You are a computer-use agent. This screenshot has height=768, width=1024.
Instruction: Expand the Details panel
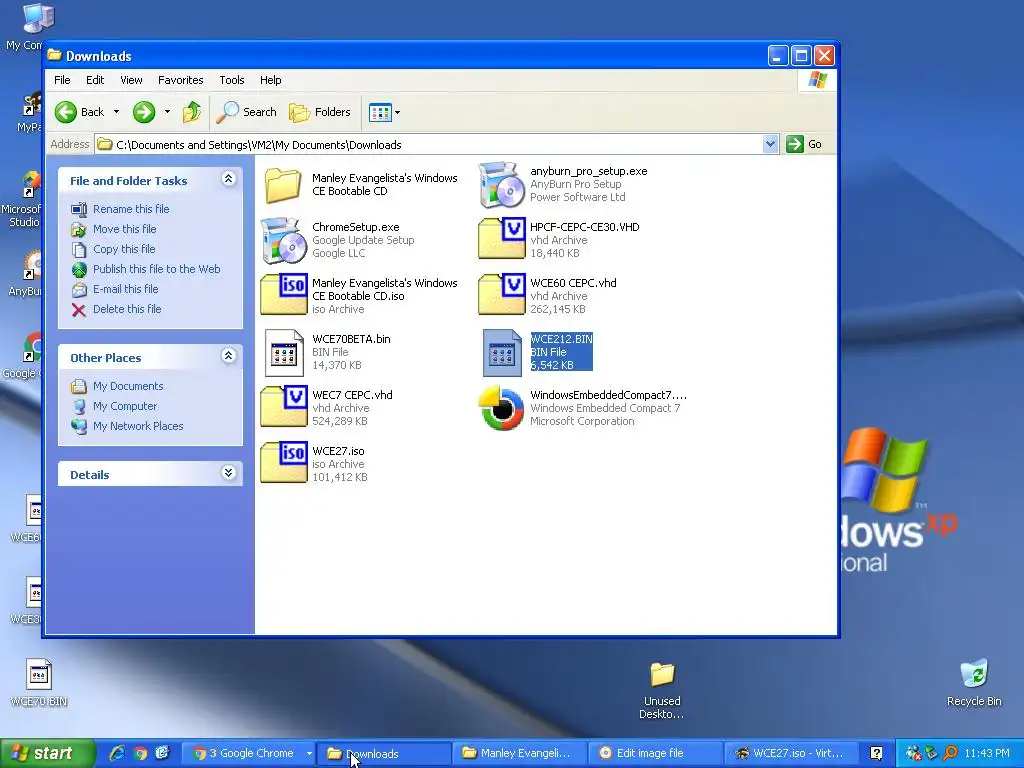point(229,473)
